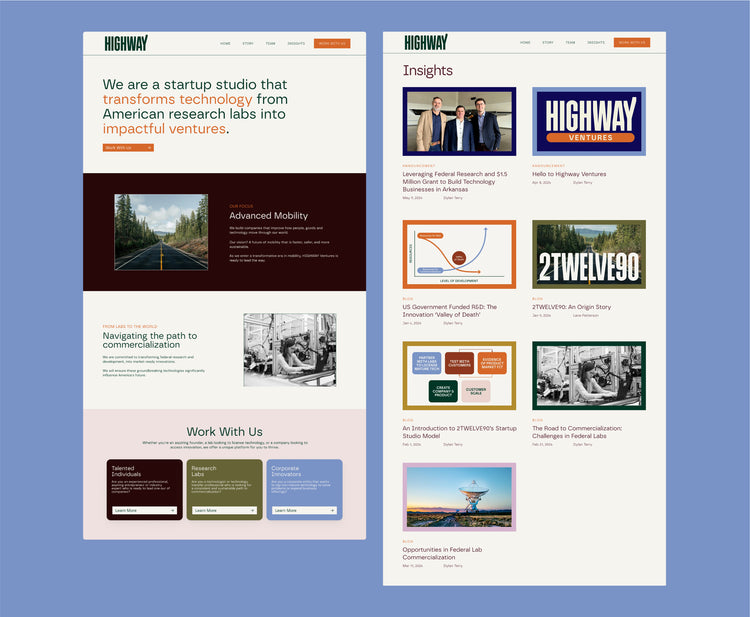Expand Learn More in the Corporate Innovators card

pyautogui.click(x=304, y=510)
